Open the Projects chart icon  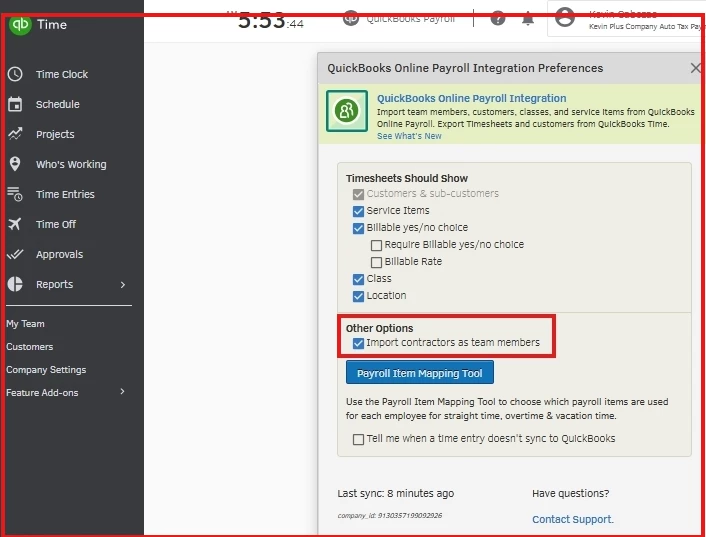pos(15,134)
